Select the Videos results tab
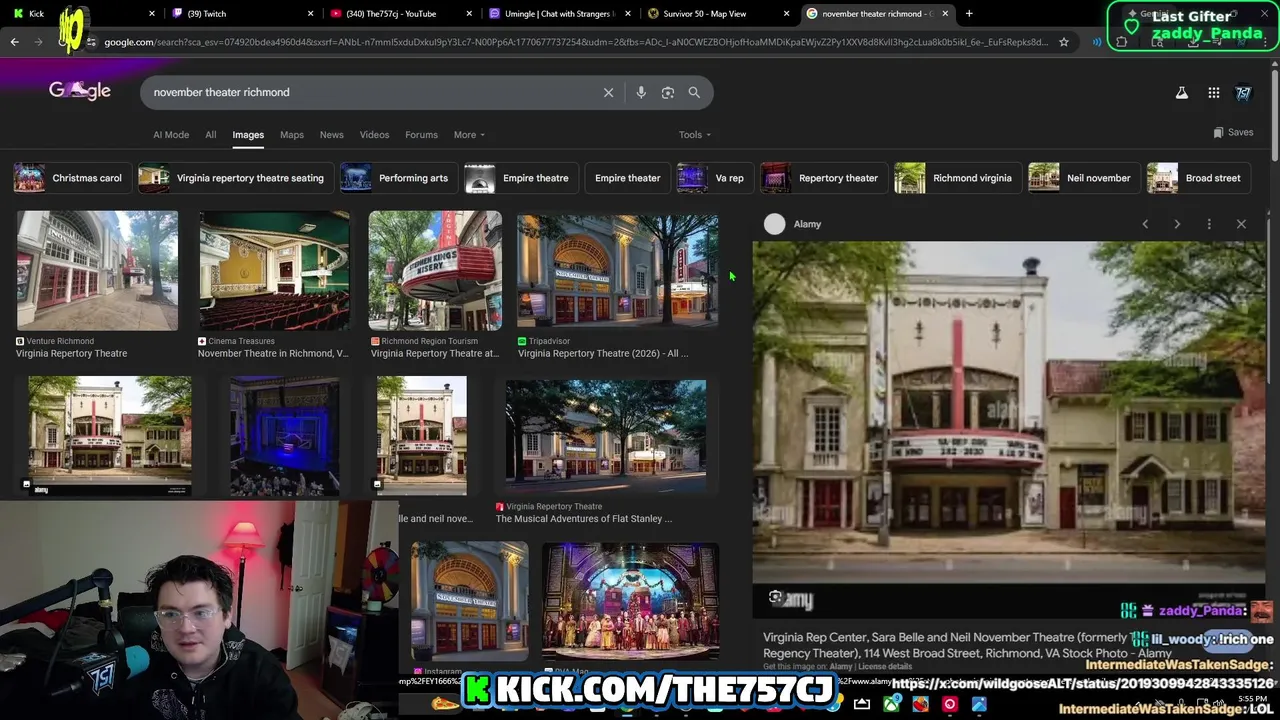The height and width of the screenshot is (720, 1280). point(374,135)
